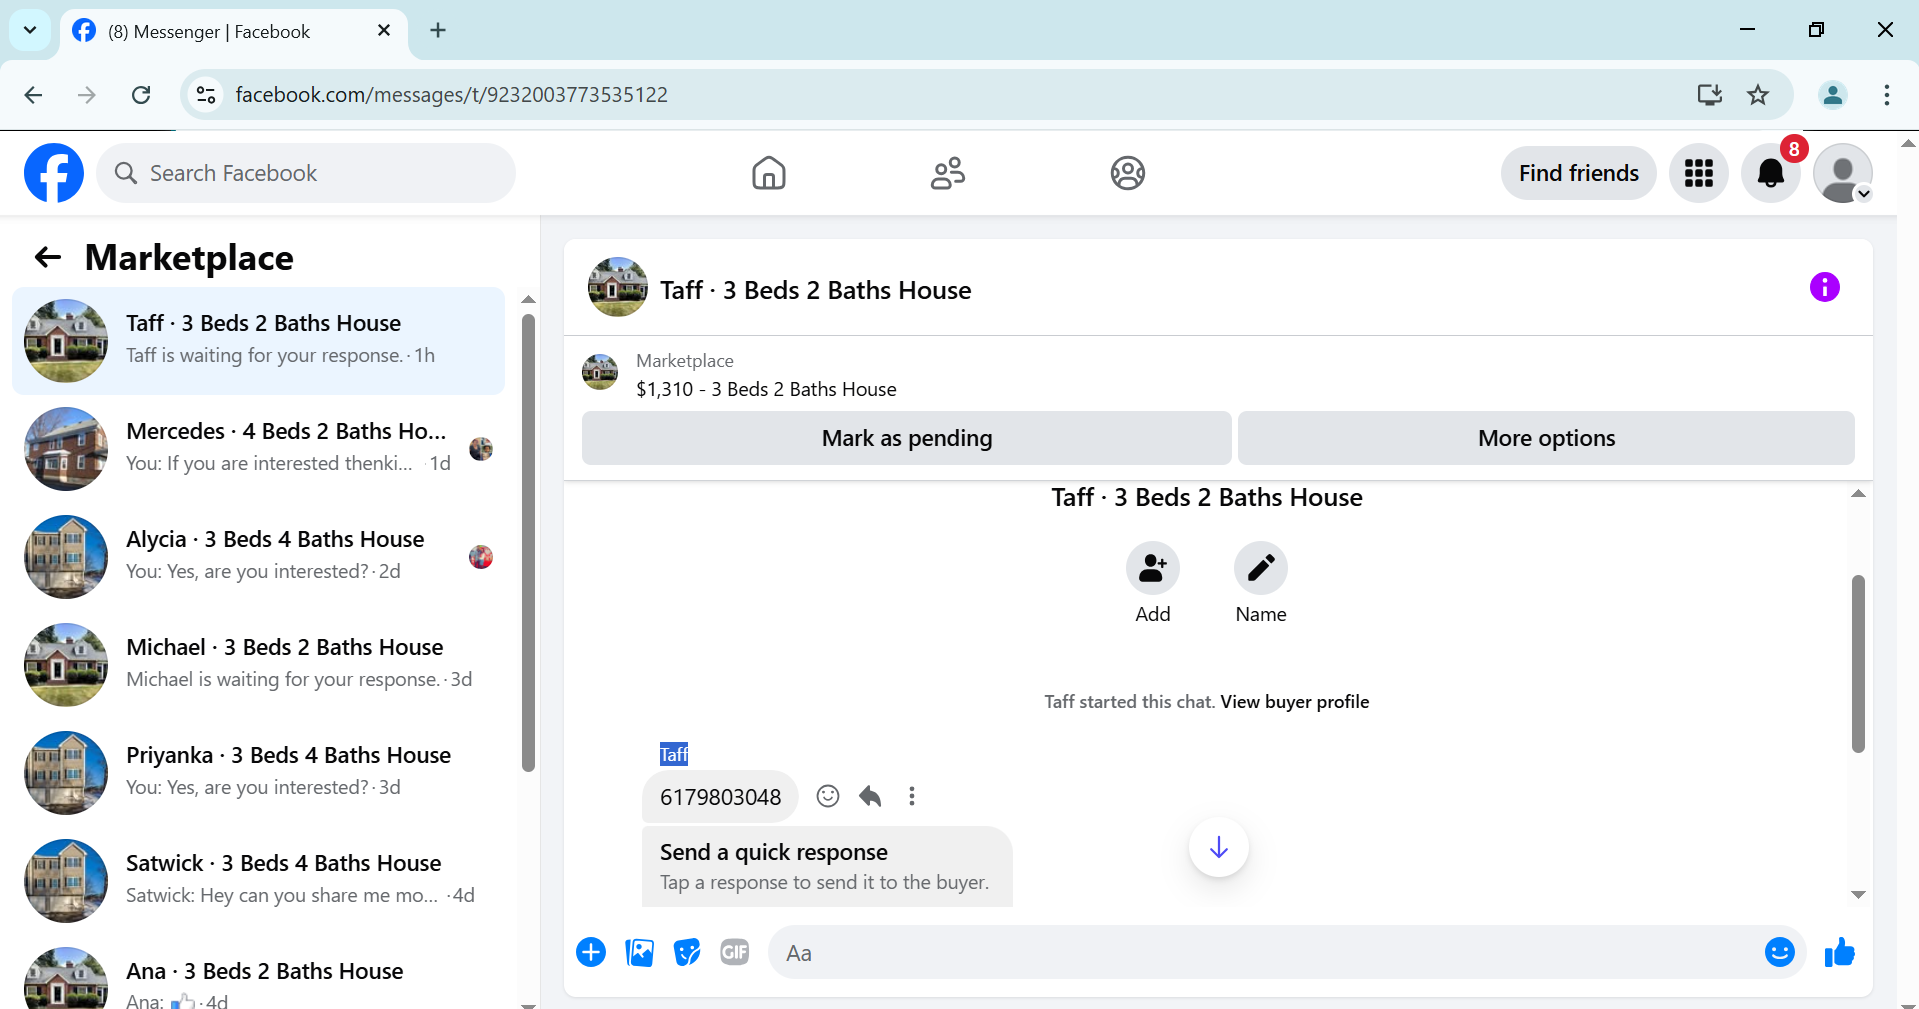Go back in browser history
Image resolution: width=1919 pixels, height=1009 pixels.
click(33, 95)
